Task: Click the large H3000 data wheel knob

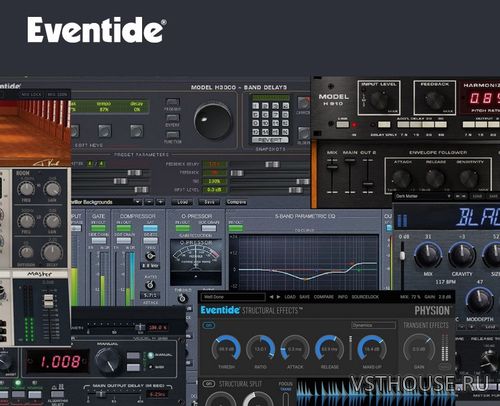Action: tap(213, 121)
